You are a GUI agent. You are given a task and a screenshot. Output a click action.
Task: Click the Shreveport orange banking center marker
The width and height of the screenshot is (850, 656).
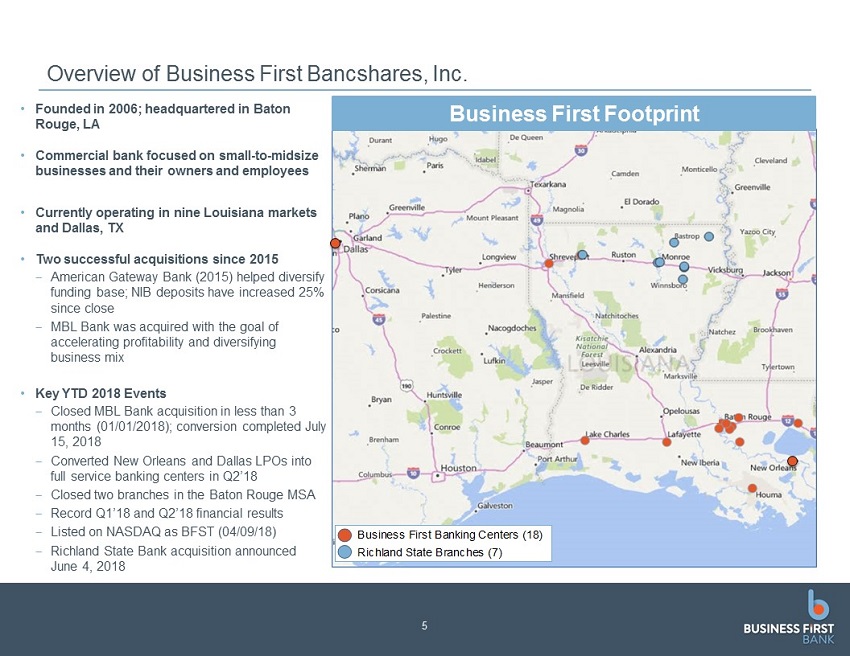pyautogui.click(x=549, y=263)
